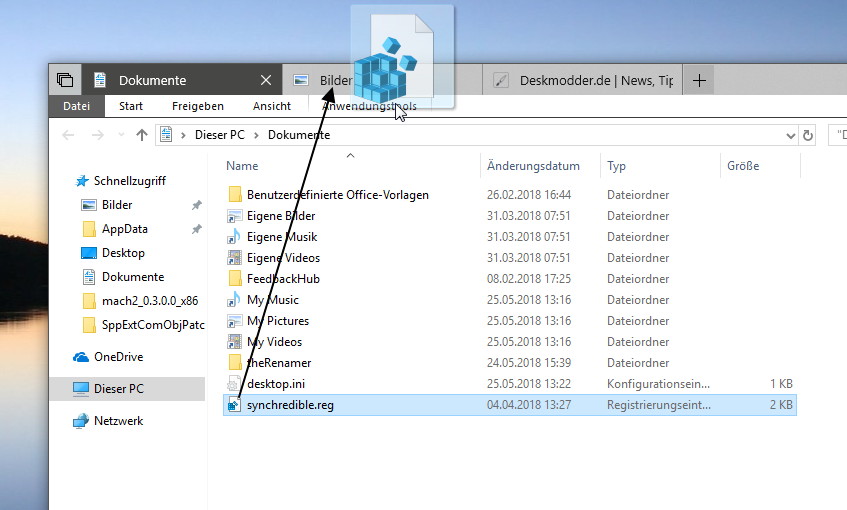The width and height of the screenshot is (847, 510).
Task: Open the address bar history dropdown
Action: point(790,136)
